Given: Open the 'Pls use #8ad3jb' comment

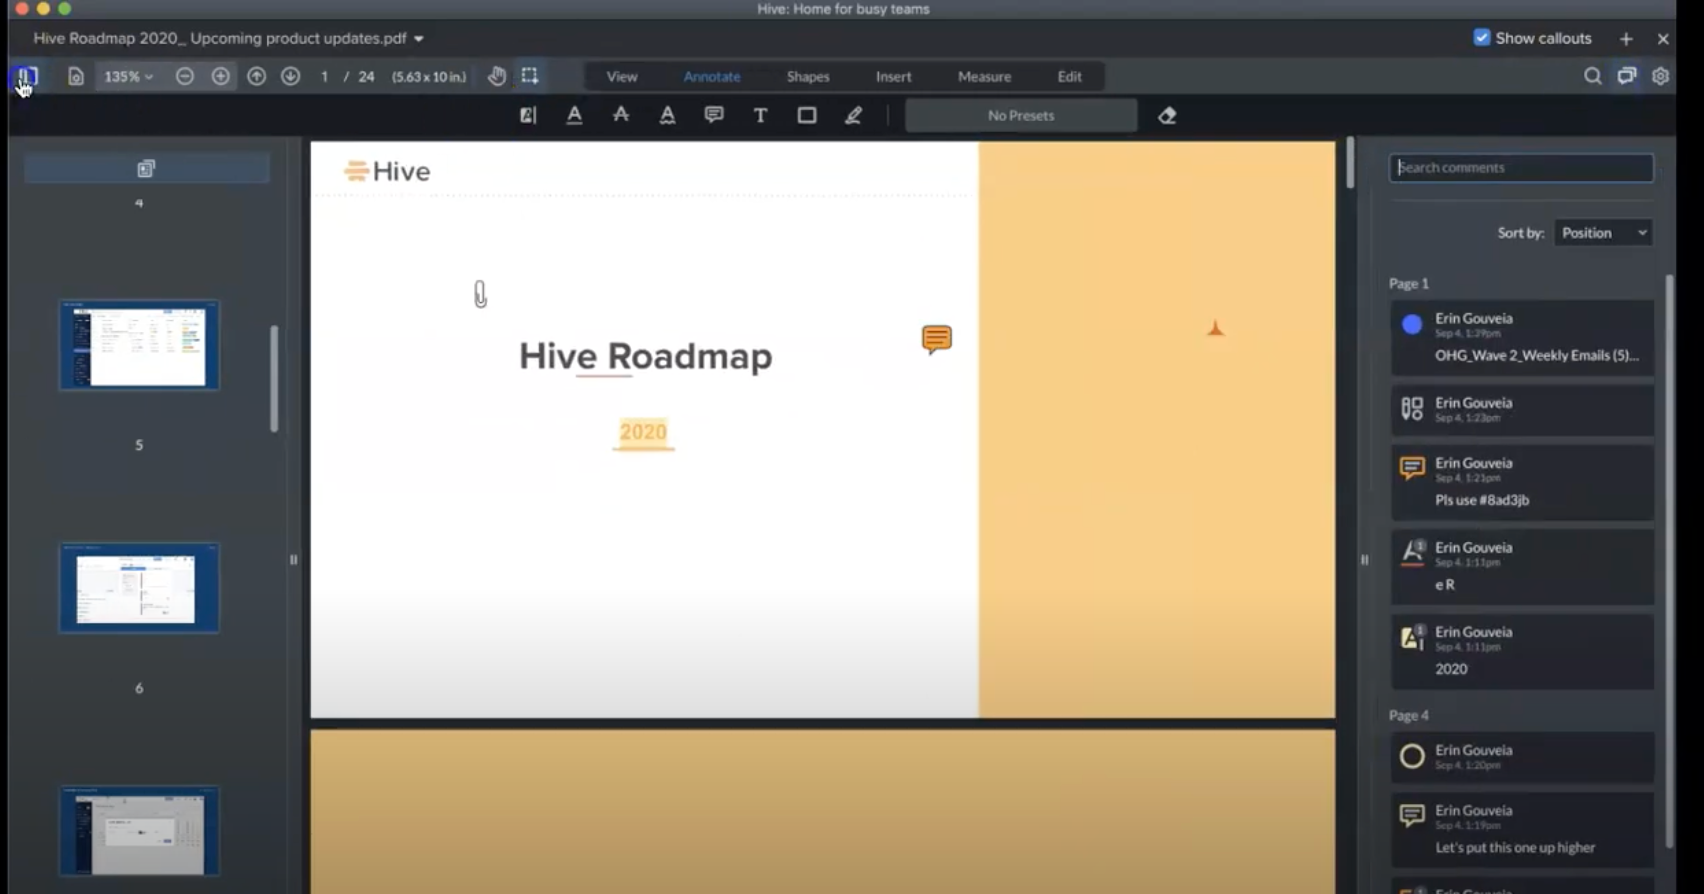Looking at the screenshot, I should click(x=1522, y=482).
